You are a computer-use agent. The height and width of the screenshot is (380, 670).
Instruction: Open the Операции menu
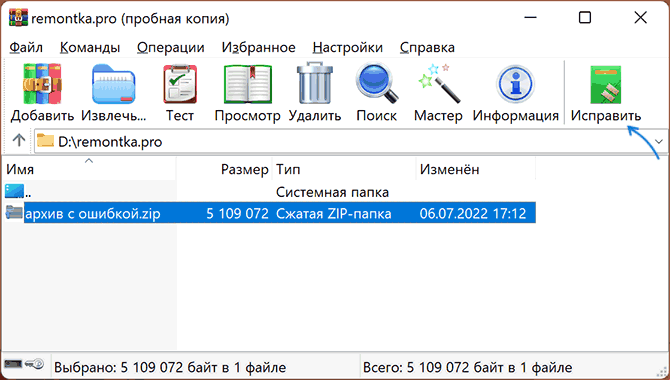(x=170, y=47)
